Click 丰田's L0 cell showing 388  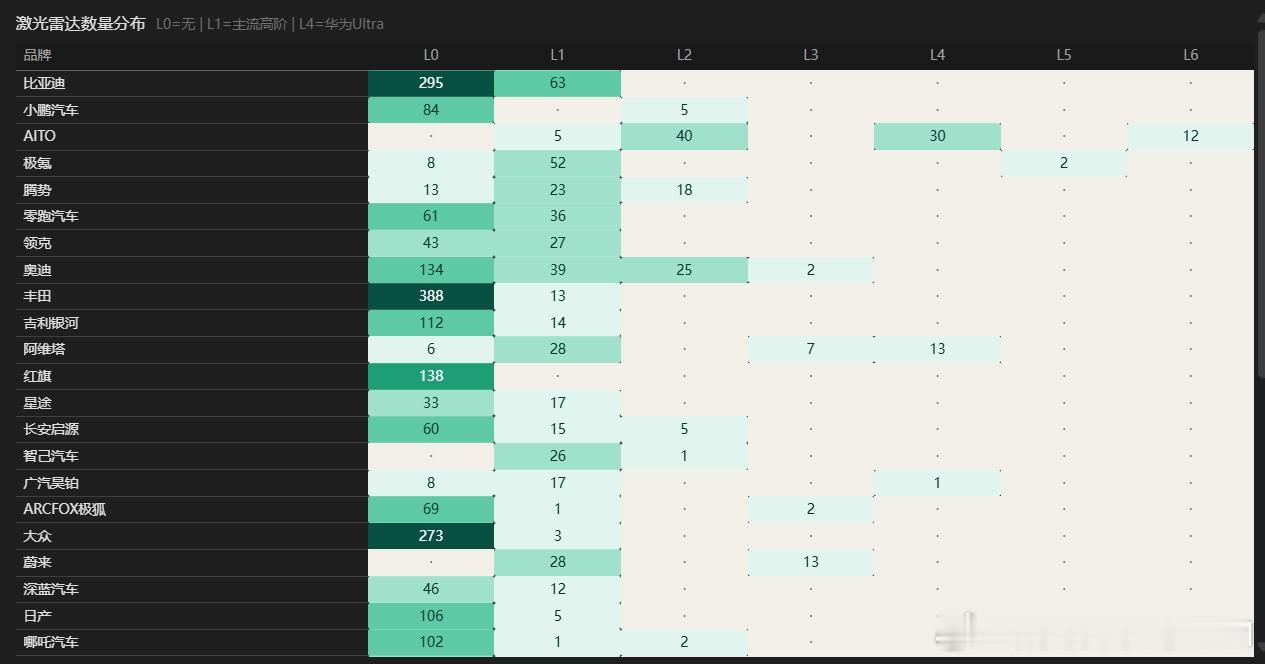pos(431,296)
